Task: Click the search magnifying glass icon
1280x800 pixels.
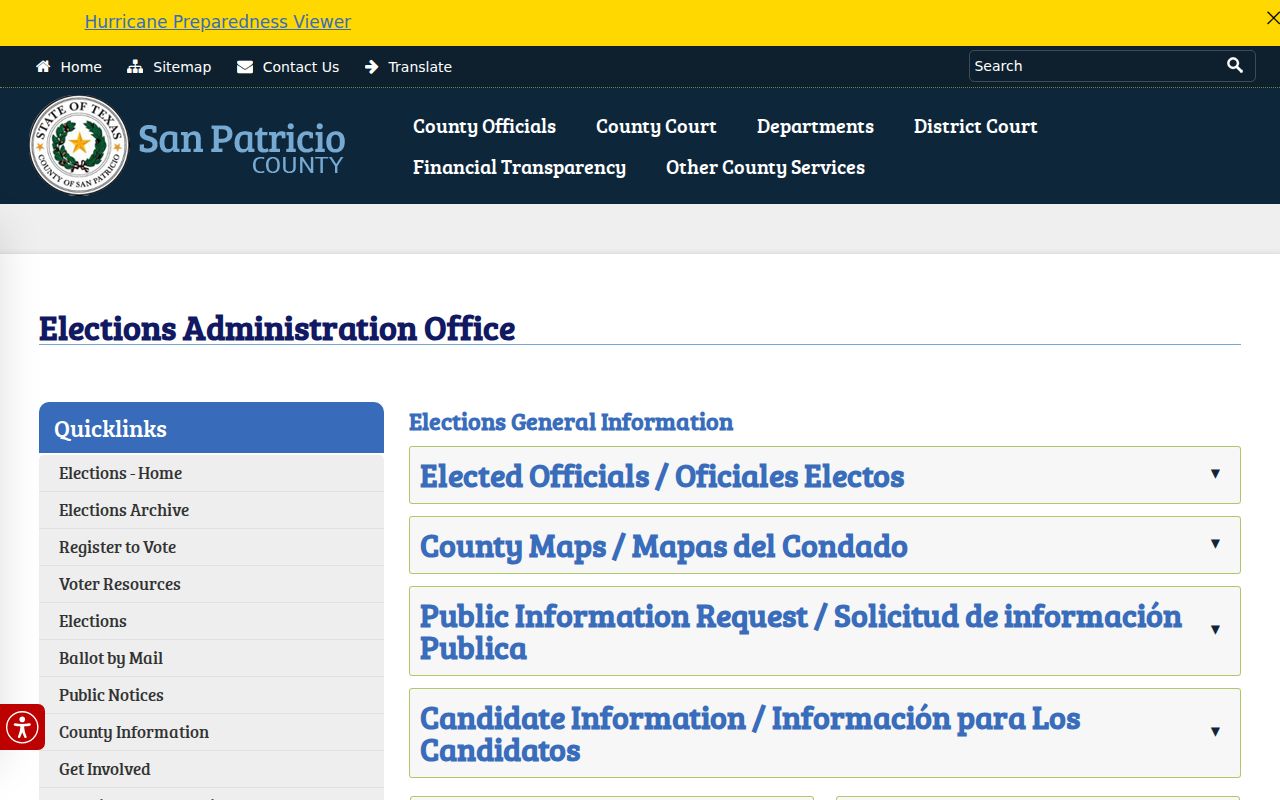Action: point(1235,66)
